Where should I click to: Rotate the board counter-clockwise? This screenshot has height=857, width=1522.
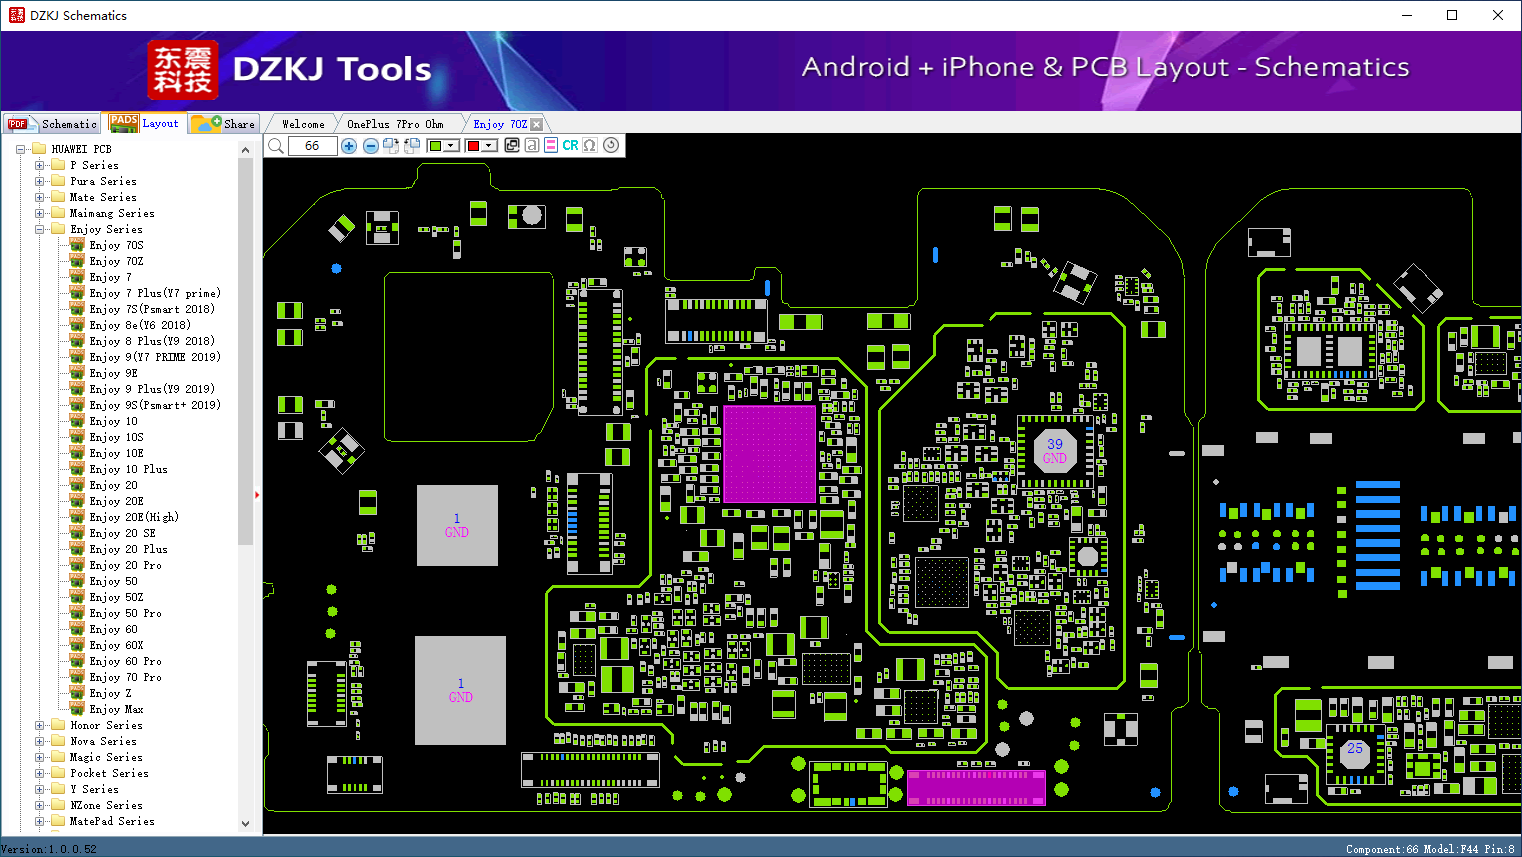coord(411,146)
